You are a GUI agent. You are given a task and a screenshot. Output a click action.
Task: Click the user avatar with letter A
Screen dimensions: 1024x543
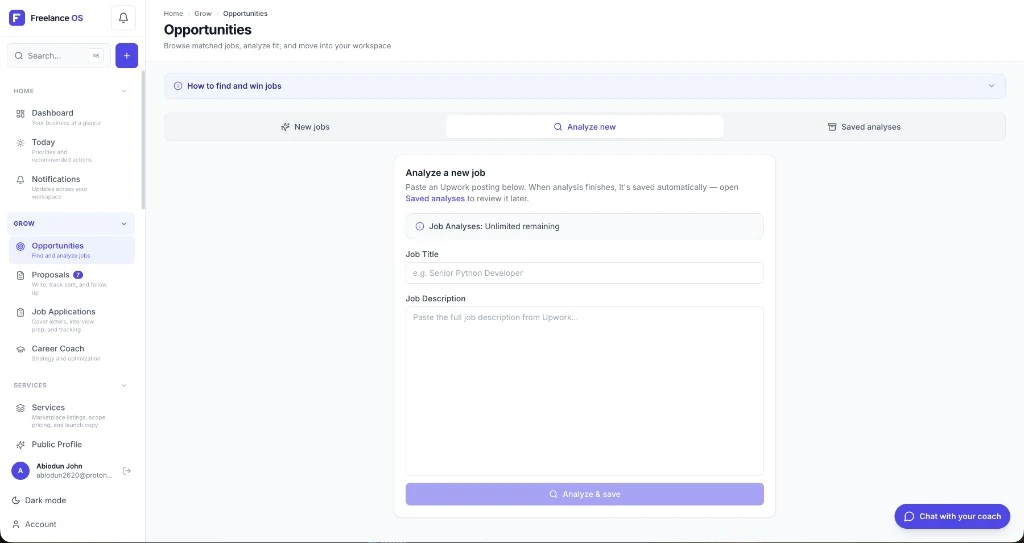20,470
